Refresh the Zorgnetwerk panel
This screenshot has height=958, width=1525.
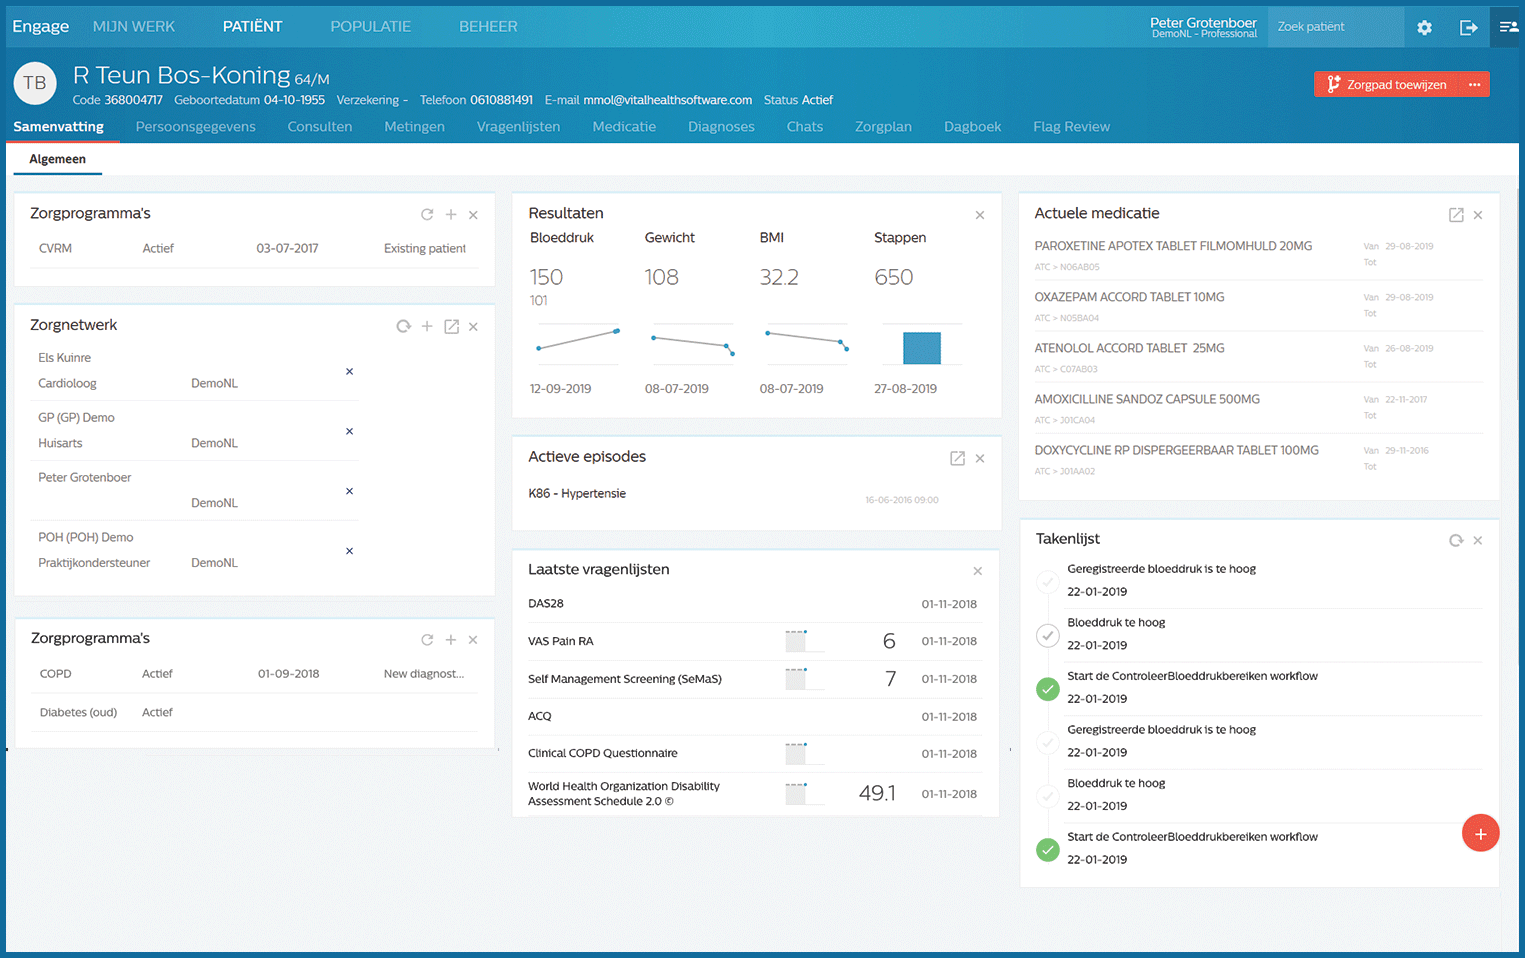(403, 326)
